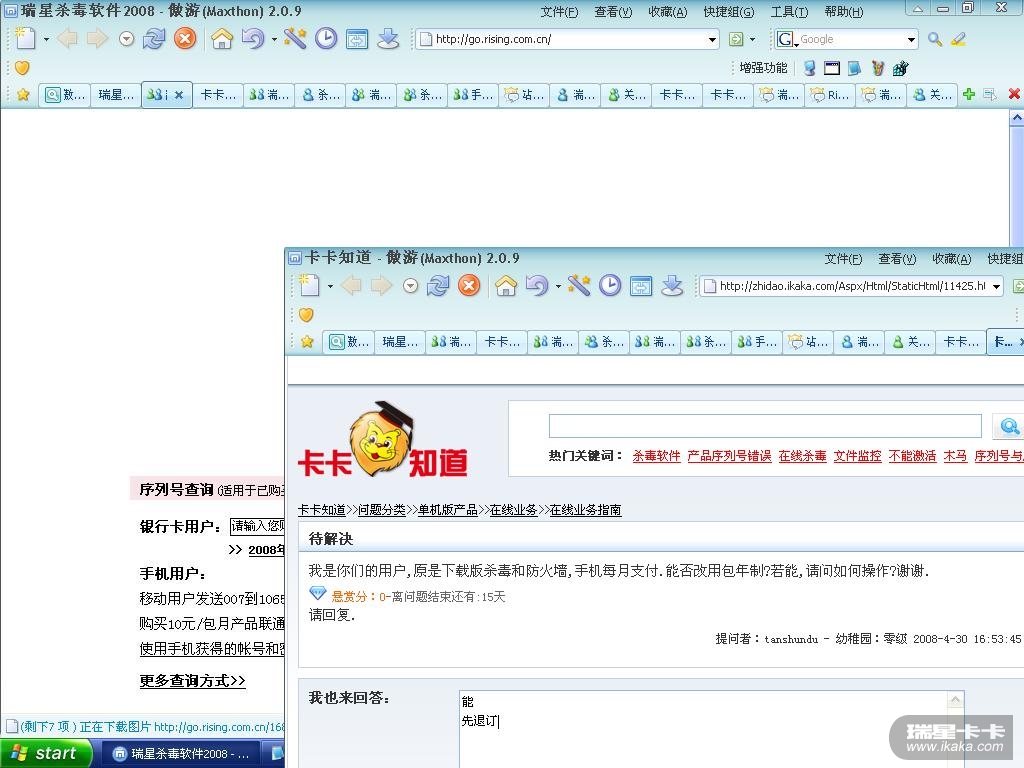Screen dimensions: 1024x768
Task: Click the Stop icon in the 卡卡知道 window
Action: tap(469, 285)
